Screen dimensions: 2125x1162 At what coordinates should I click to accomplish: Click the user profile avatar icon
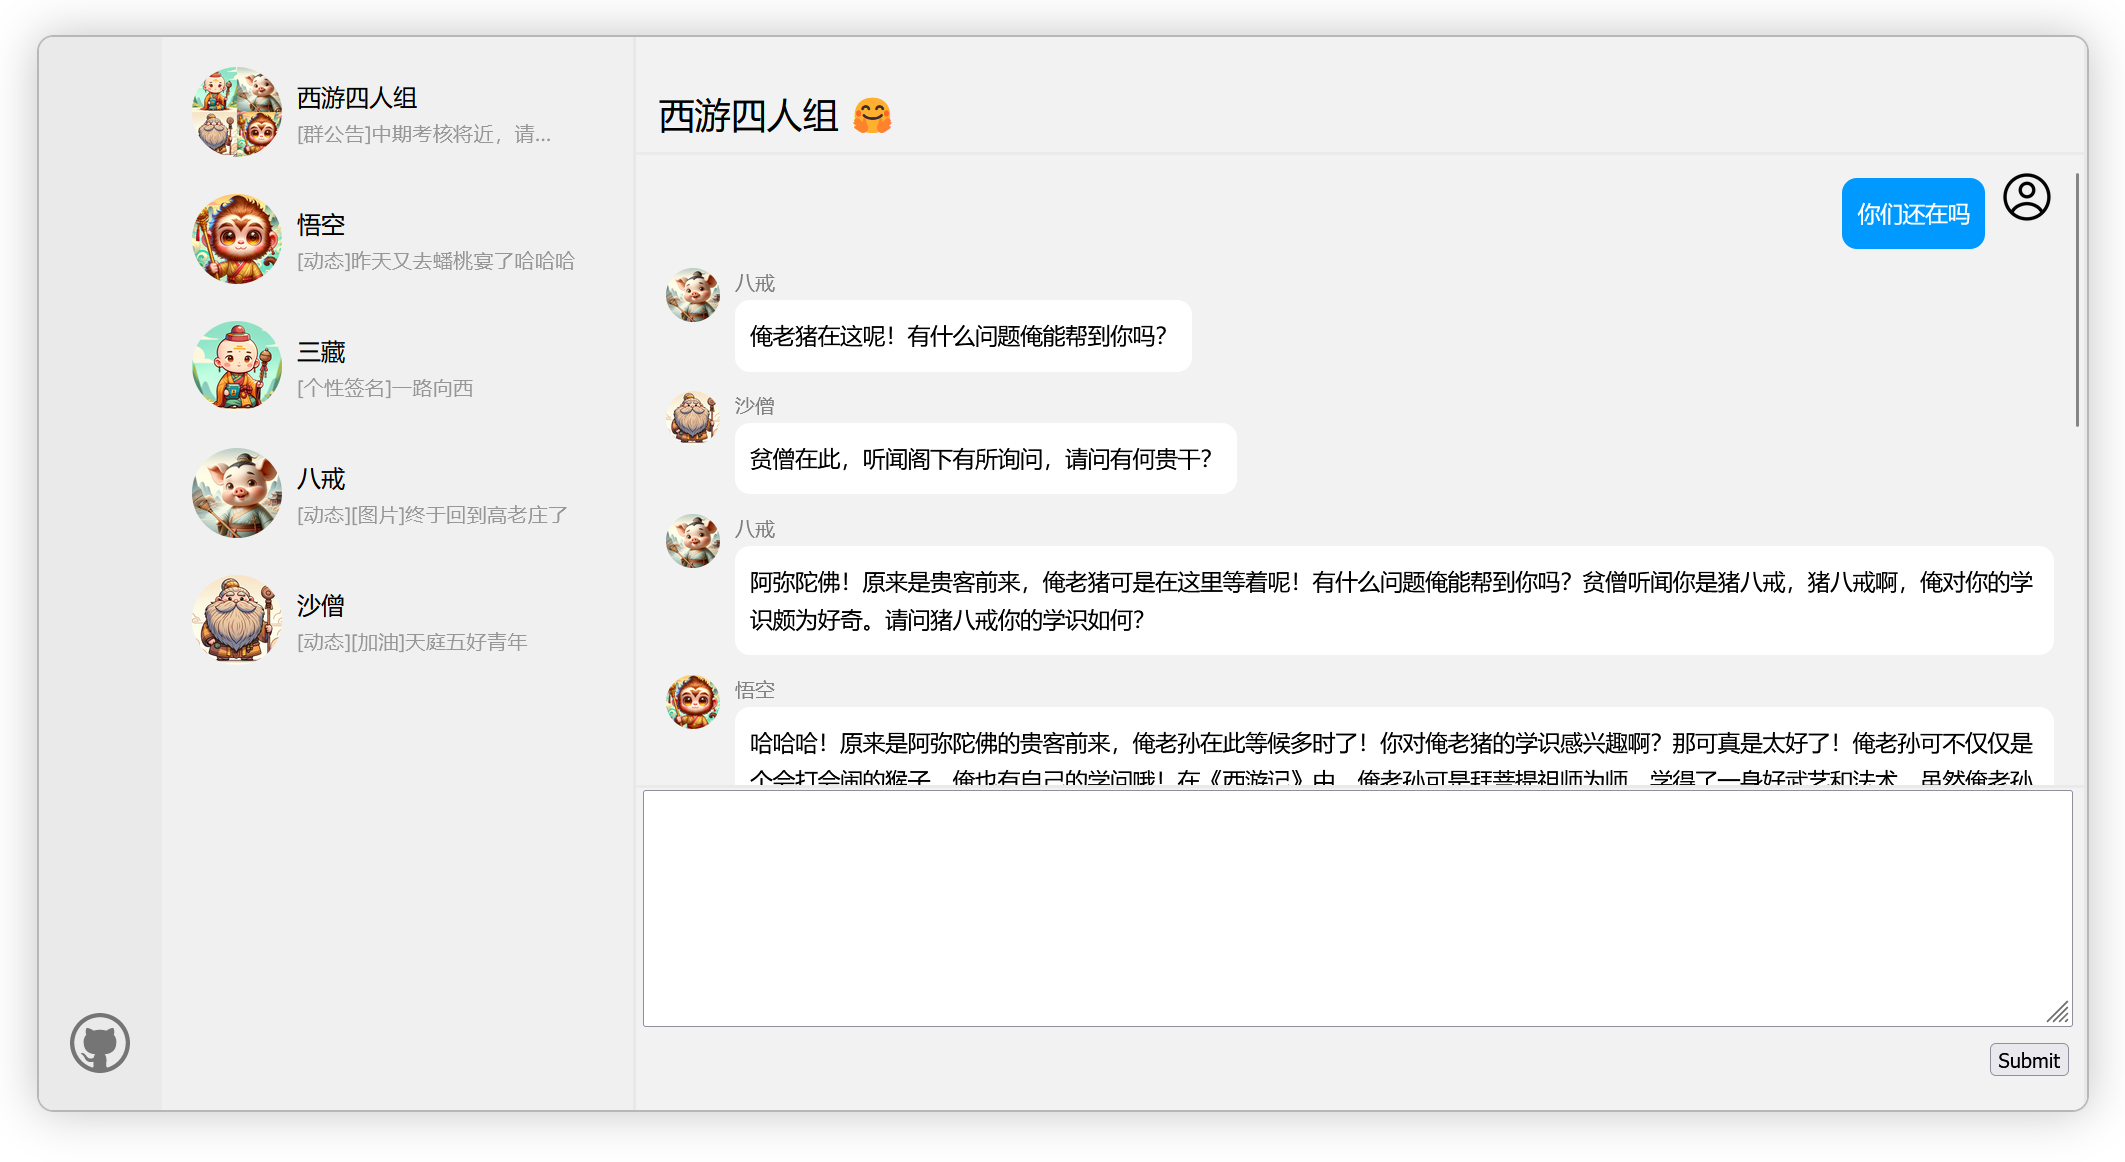click(x=2026, y=197)
